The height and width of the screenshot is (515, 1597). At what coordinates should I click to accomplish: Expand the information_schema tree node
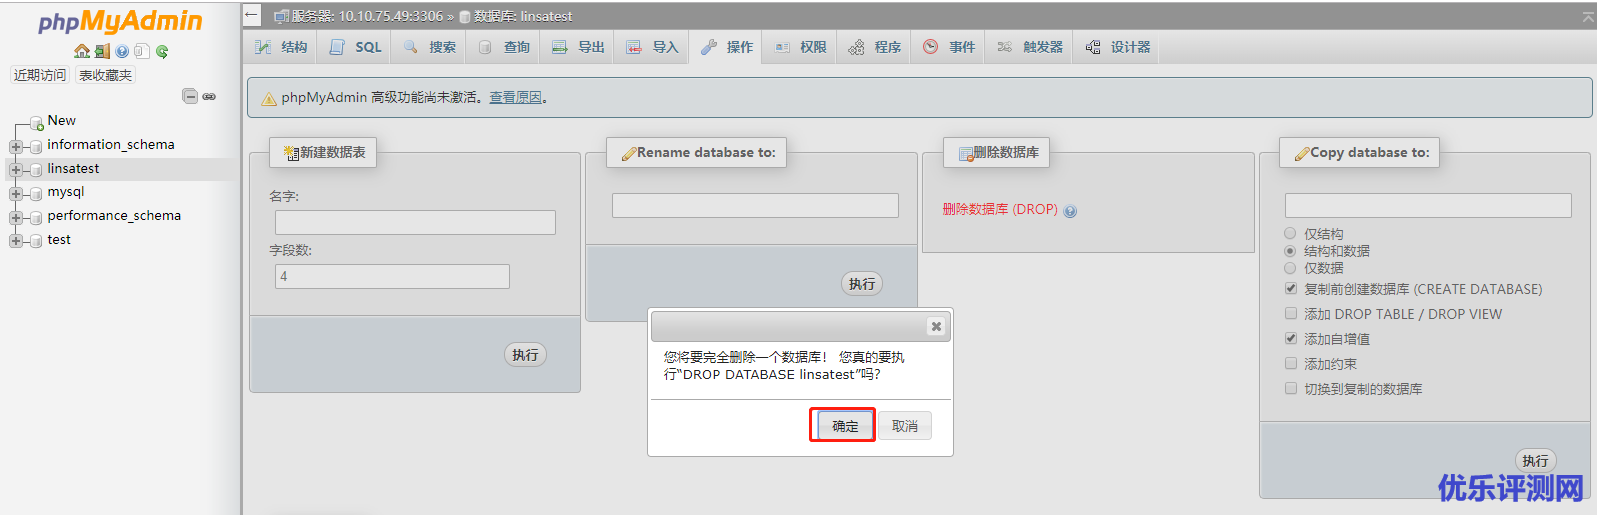(15, 146)
